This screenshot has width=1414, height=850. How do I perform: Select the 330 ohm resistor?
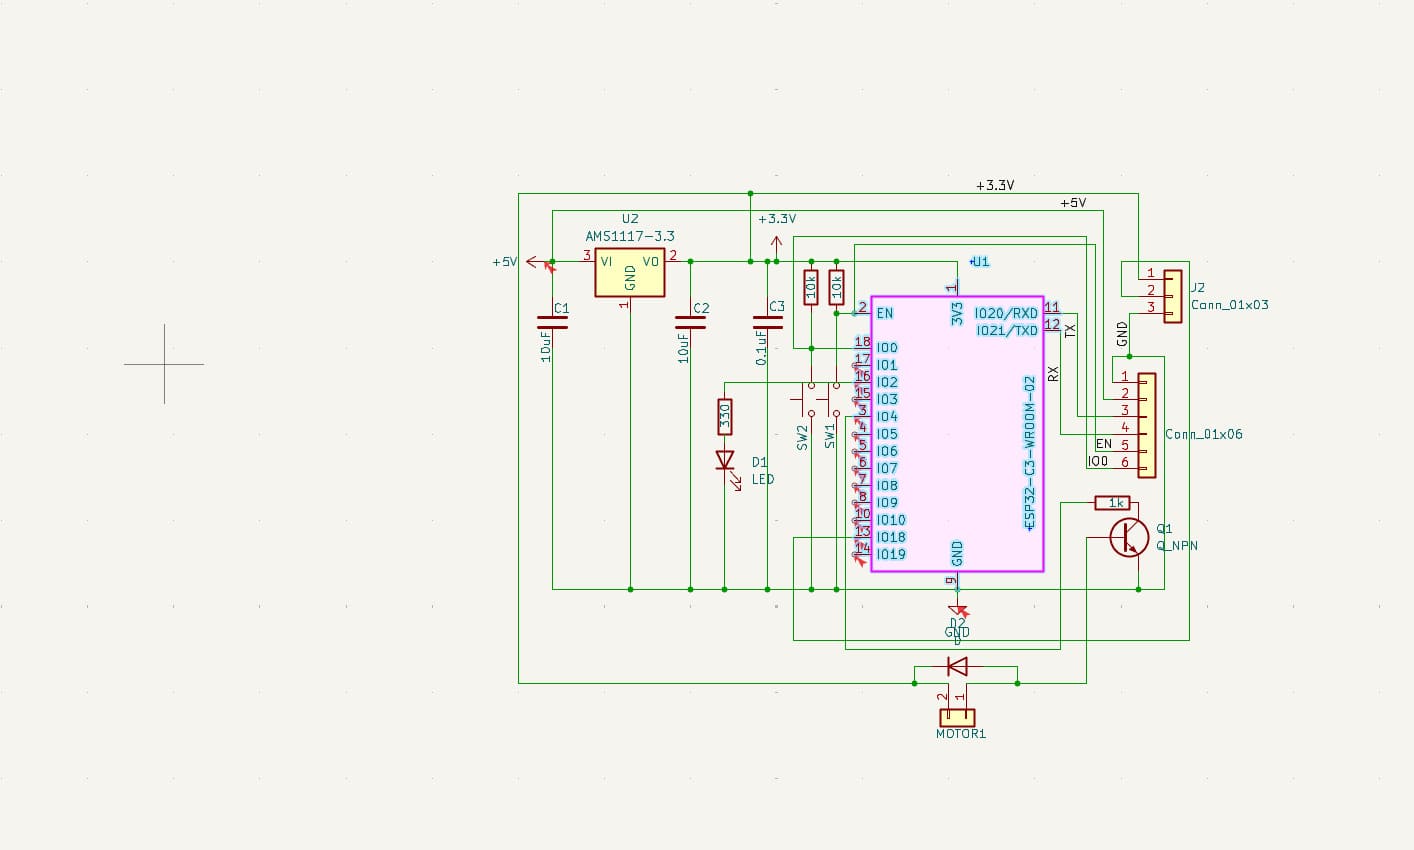coord(723,414)
